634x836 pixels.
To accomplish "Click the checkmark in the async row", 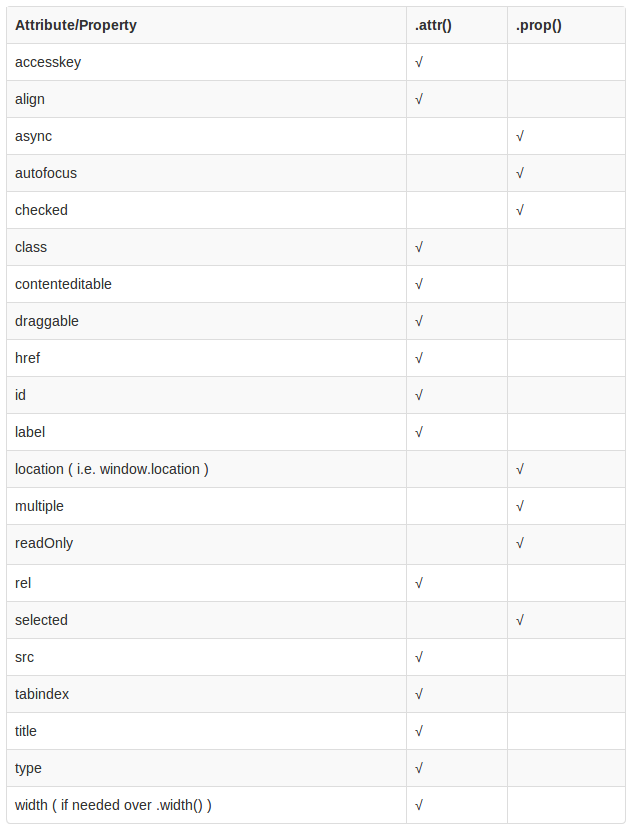I will click(x=520, y=137).
